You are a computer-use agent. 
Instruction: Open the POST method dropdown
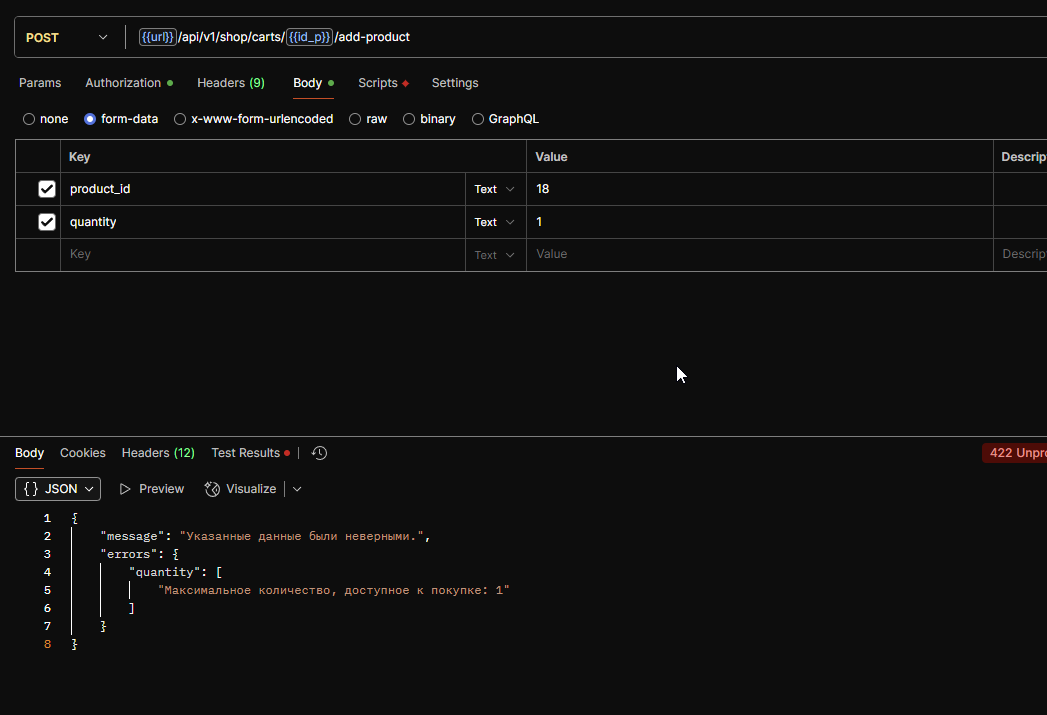coord(66,37)
